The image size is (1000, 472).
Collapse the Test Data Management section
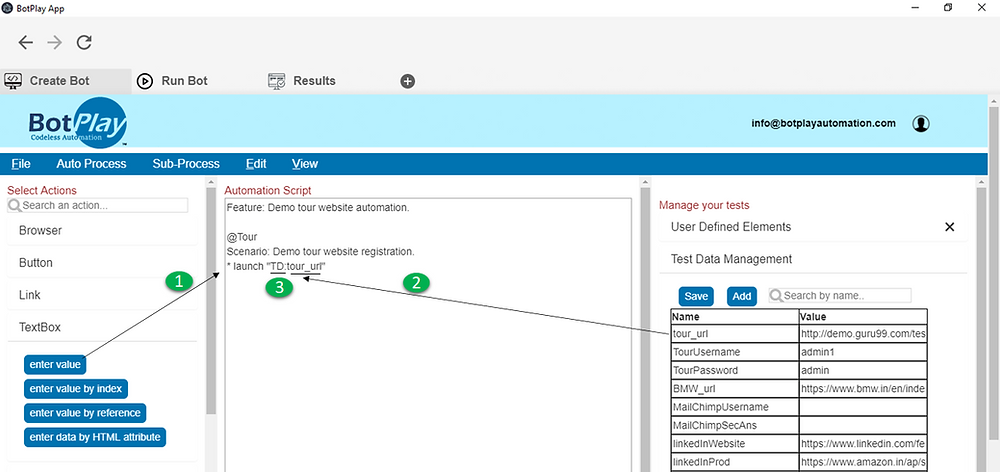(812, 259)
